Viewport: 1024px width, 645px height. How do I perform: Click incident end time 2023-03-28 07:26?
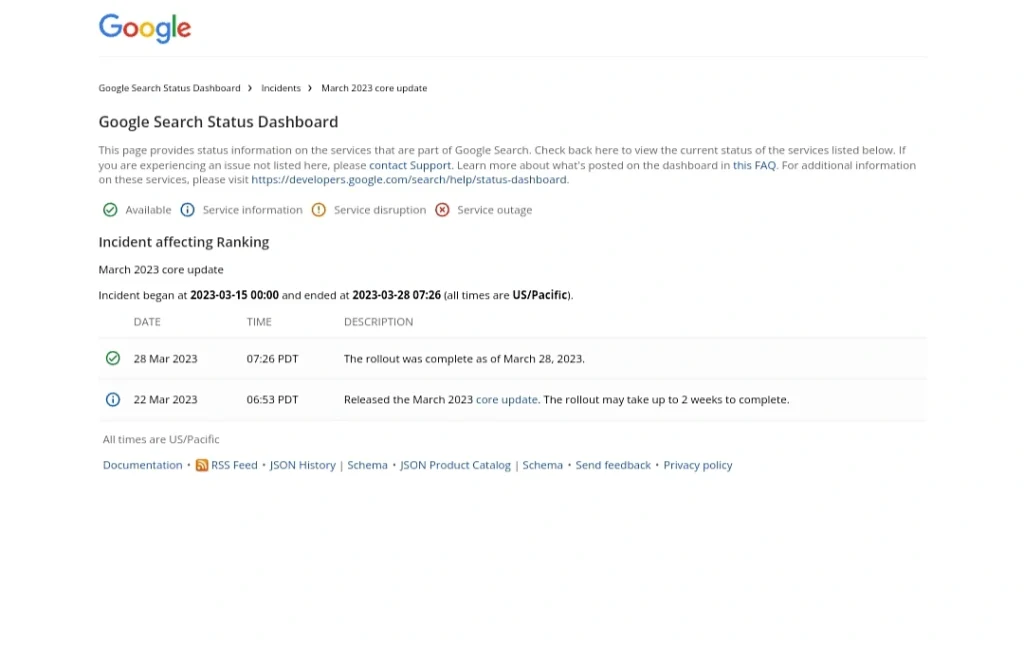coord(396,295)
